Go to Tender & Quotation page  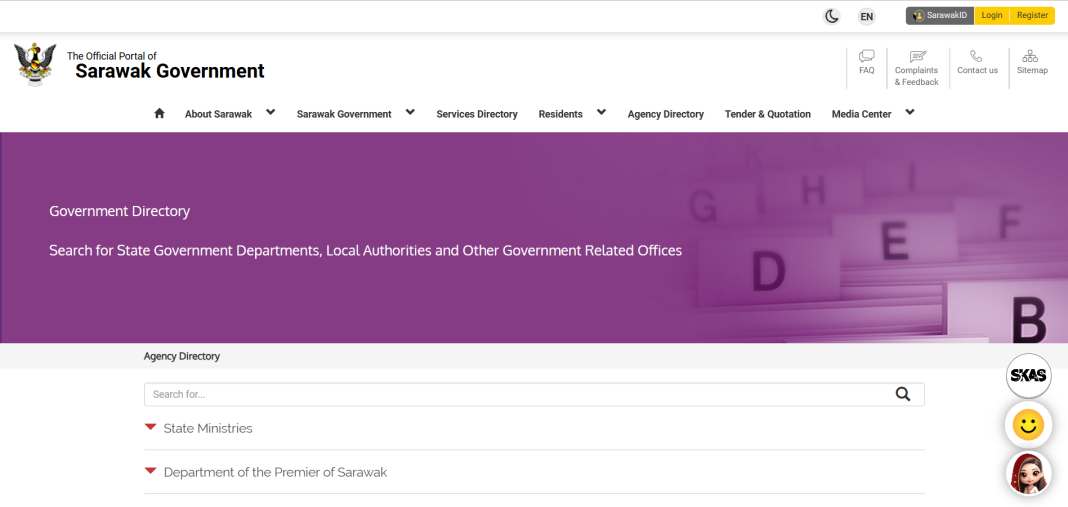tap(767, 114)
